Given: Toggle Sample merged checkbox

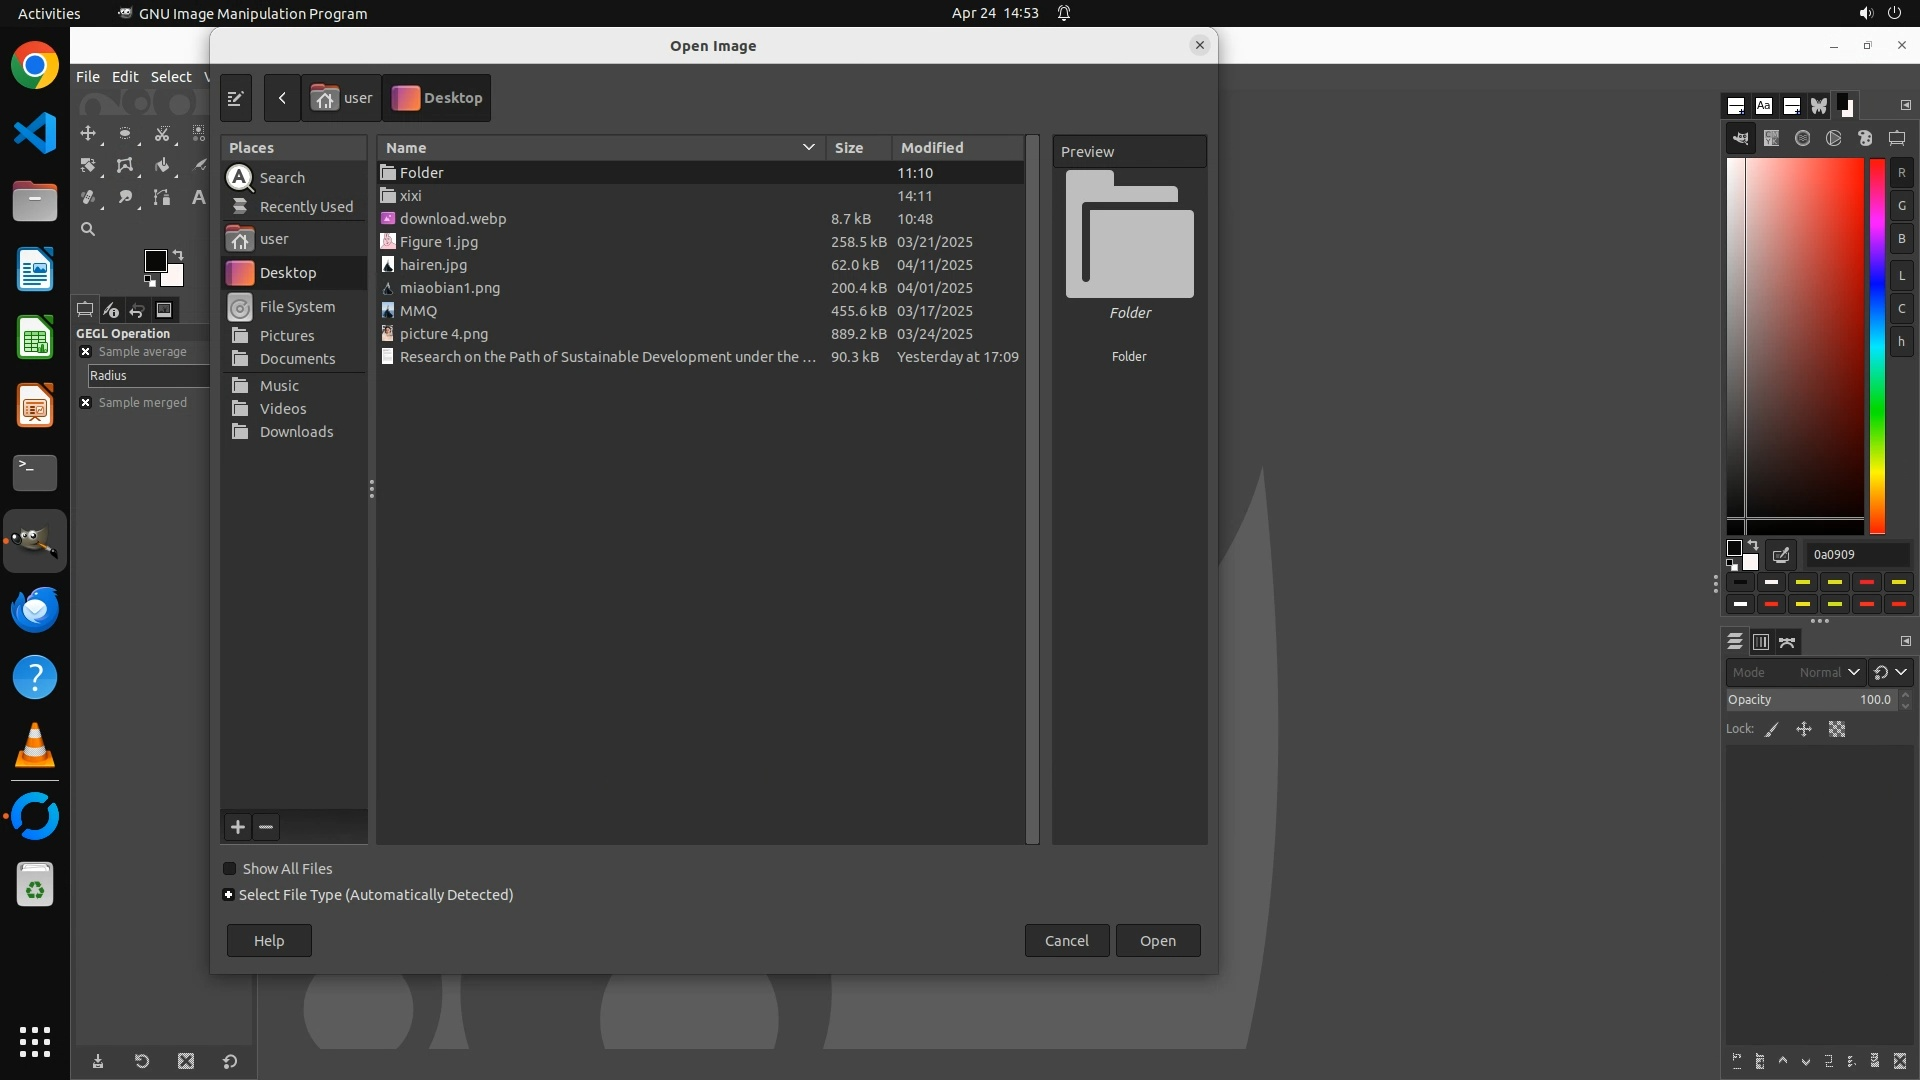Looking at the screenshot, I should (x=86, y=403).
